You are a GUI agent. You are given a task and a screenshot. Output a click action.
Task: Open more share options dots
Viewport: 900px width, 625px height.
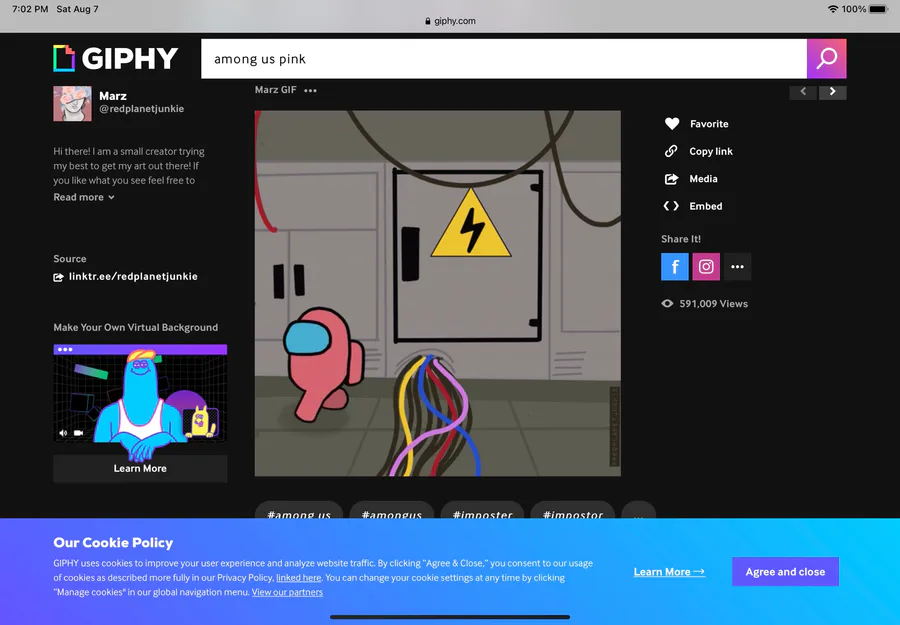coord(738,267)
